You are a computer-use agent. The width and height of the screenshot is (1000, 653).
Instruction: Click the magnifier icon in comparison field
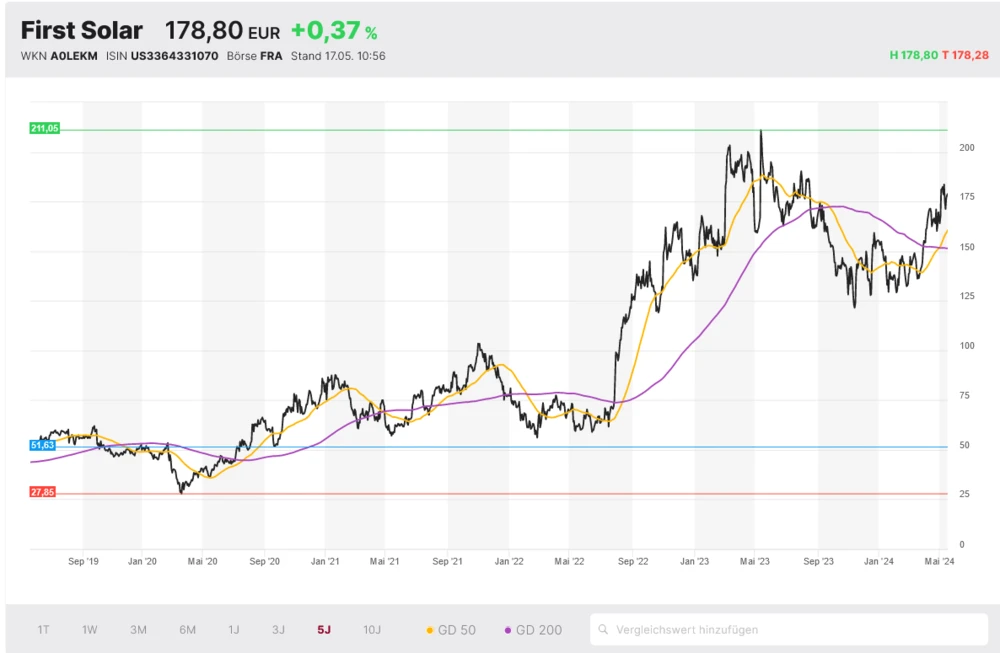tap(604, 630)
